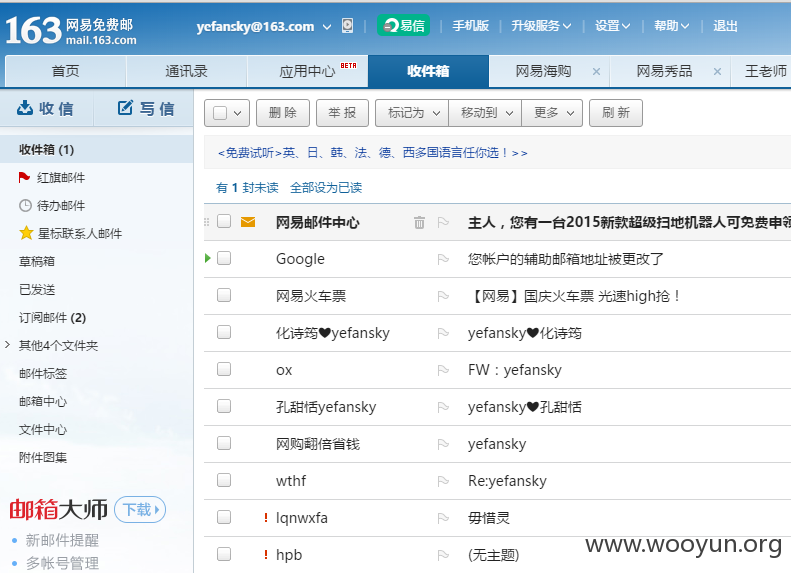Screen dimensions: 791x573
Task: Flag the 网易邮件中心 message
Action: (443, 222)
